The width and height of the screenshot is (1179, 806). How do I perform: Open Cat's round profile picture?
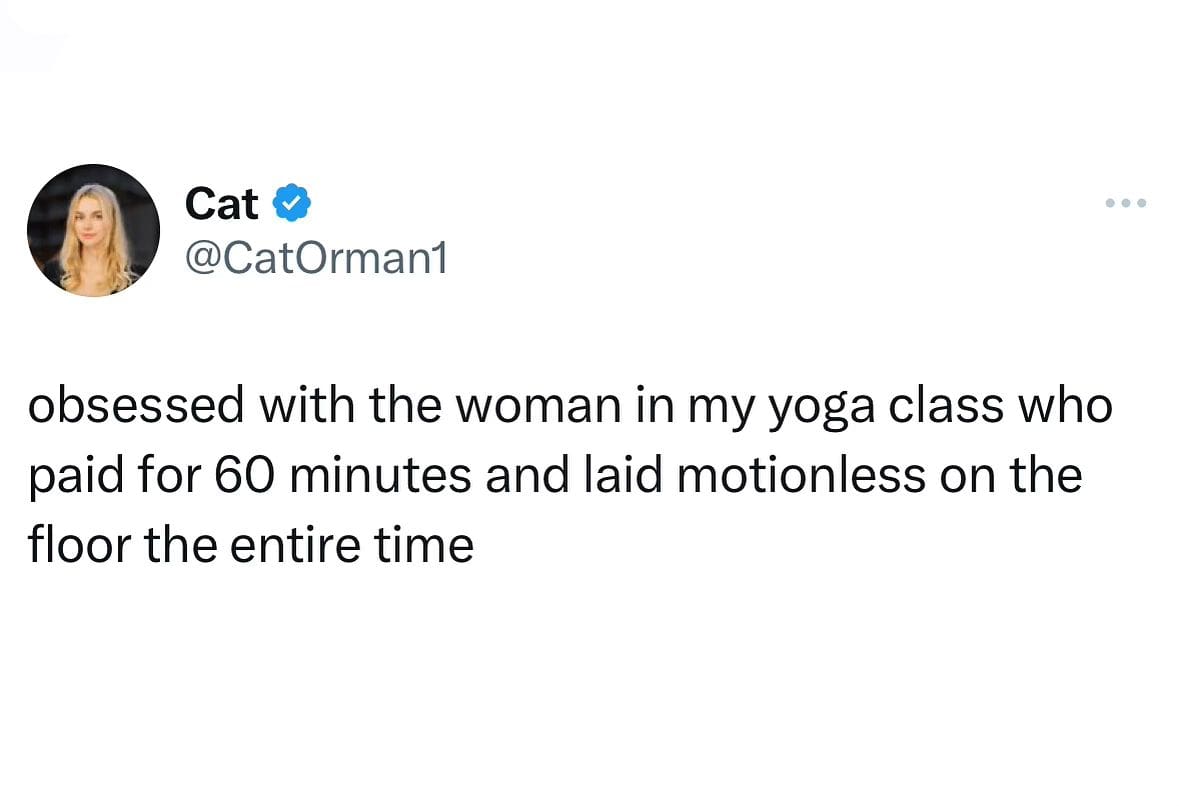[93, 230]
